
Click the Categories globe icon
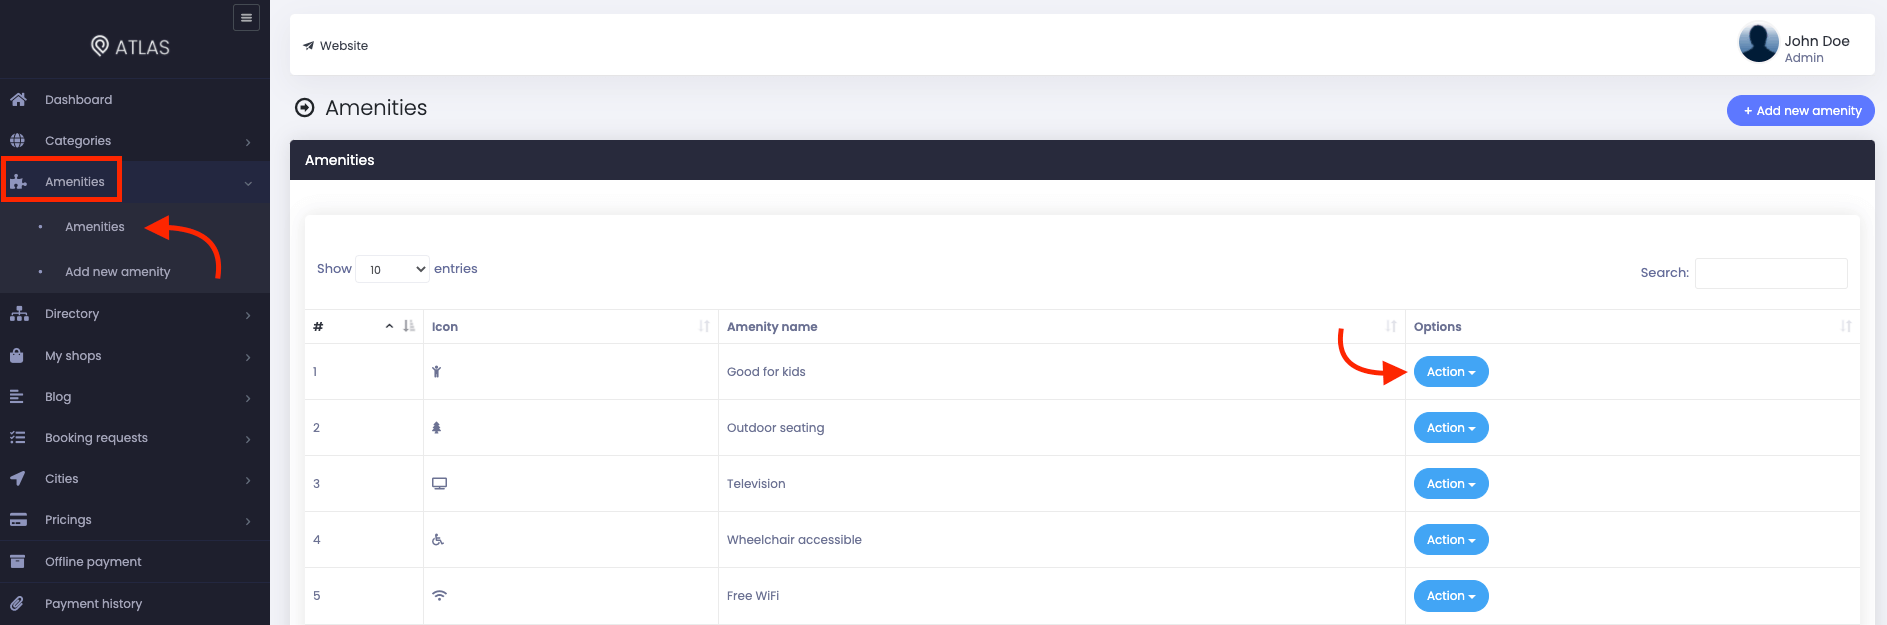click(18, 140)
